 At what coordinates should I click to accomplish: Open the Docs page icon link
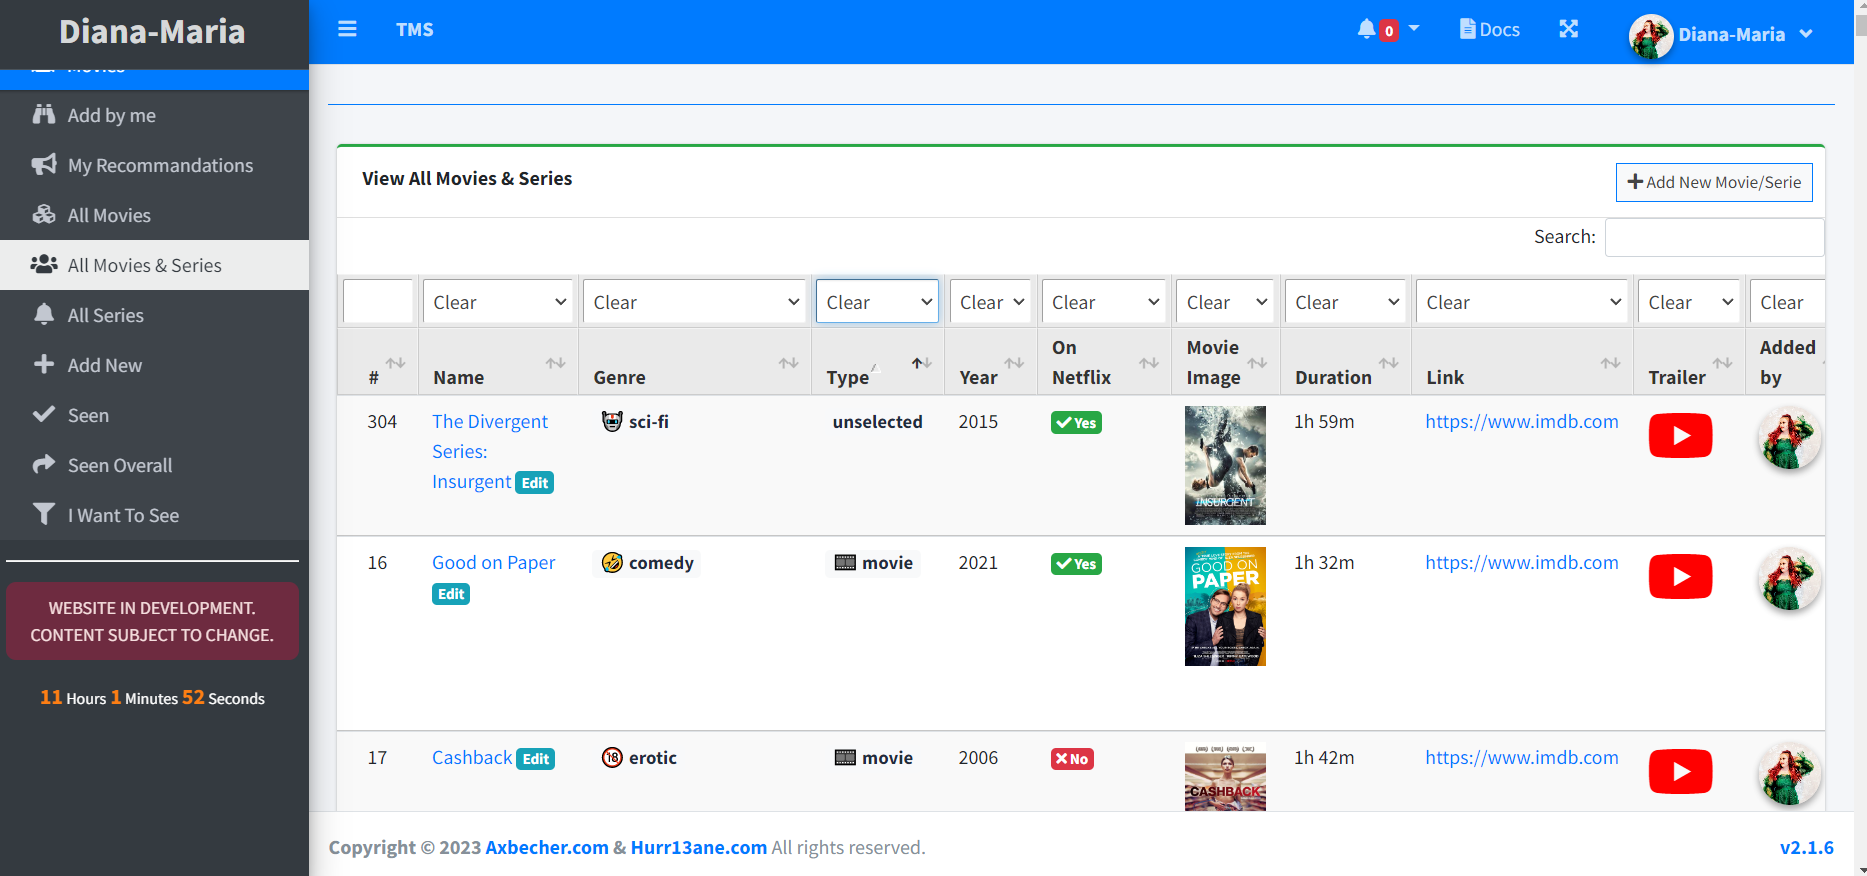[x=1489, y=29]
